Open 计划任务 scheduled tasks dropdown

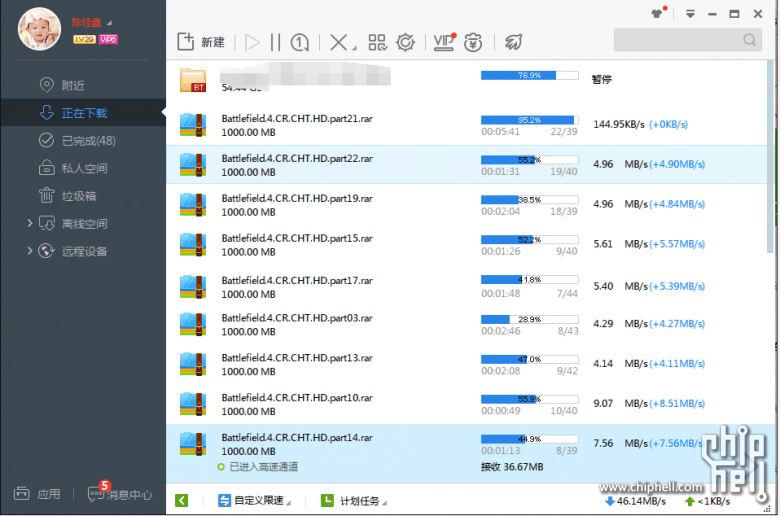coord(354,501)
